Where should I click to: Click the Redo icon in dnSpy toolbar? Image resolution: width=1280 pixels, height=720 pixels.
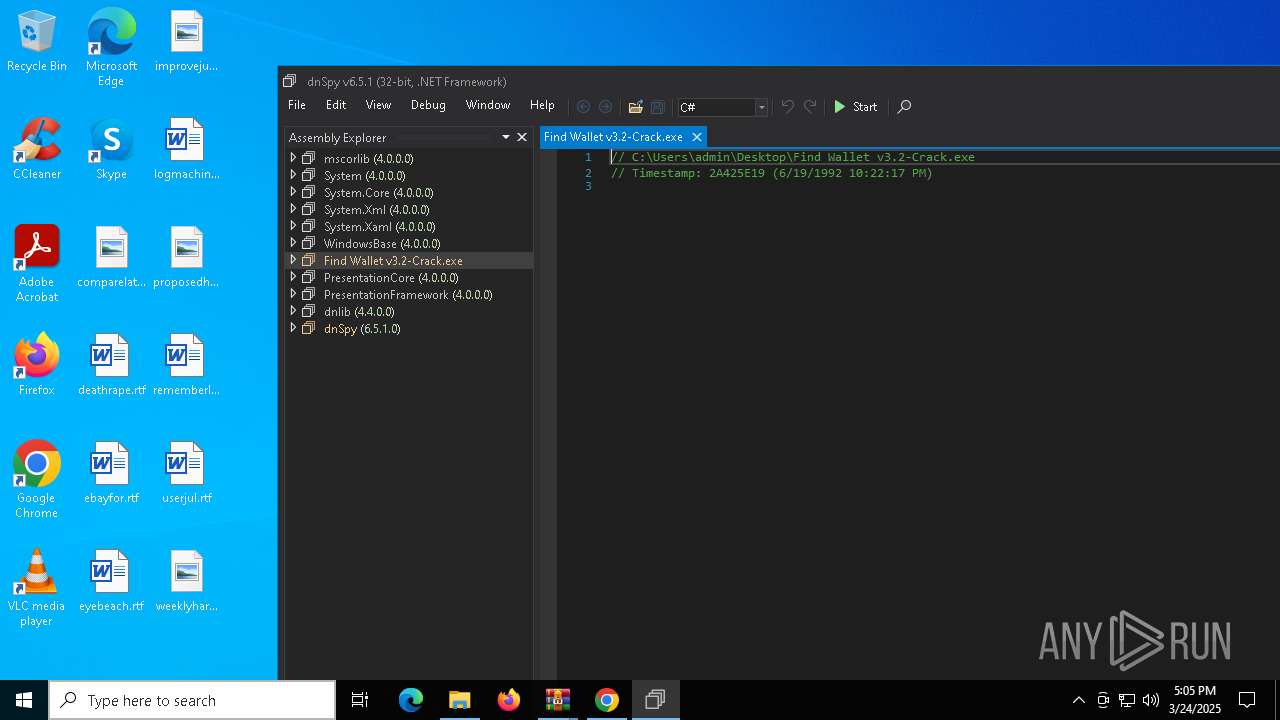point(810,107)
